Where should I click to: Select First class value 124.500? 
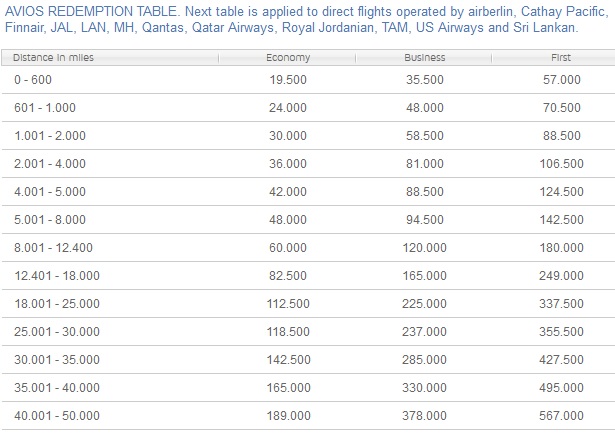560,190
